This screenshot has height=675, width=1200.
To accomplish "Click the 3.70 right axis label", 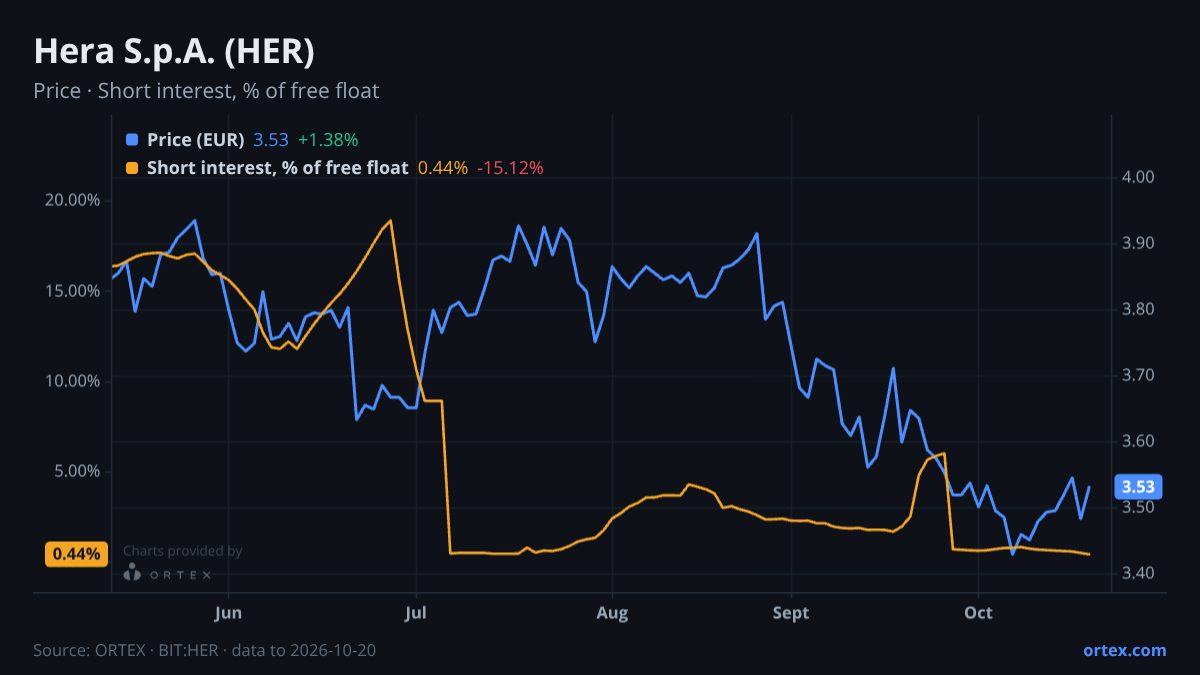I will [1139, 375].
